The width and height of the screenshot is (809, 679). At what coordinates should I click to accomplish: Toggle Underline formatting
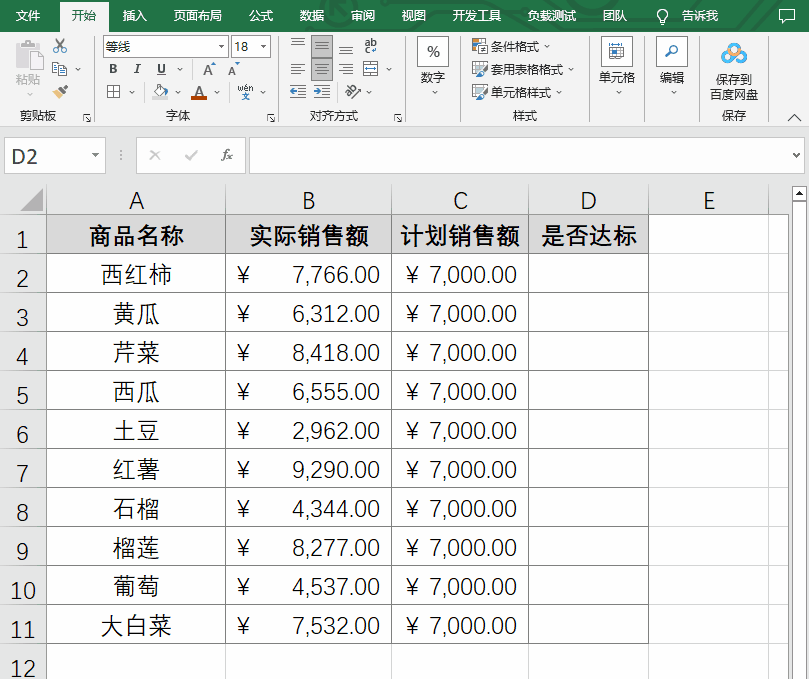coord(161,69)
